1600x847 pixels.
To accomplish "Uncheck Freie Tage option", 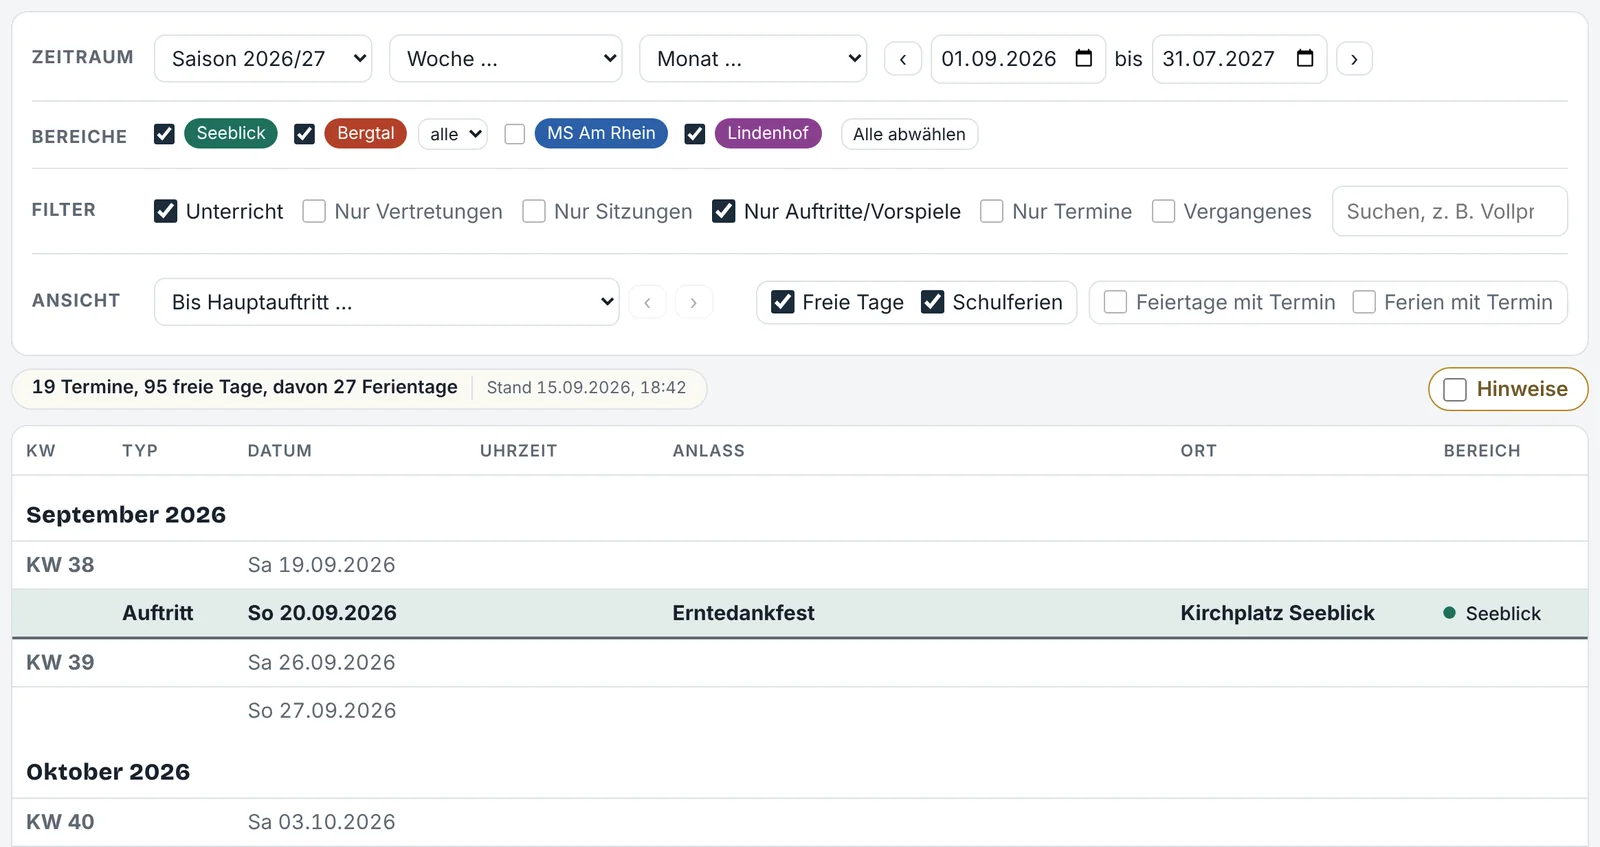I will [x=783, y=302].
